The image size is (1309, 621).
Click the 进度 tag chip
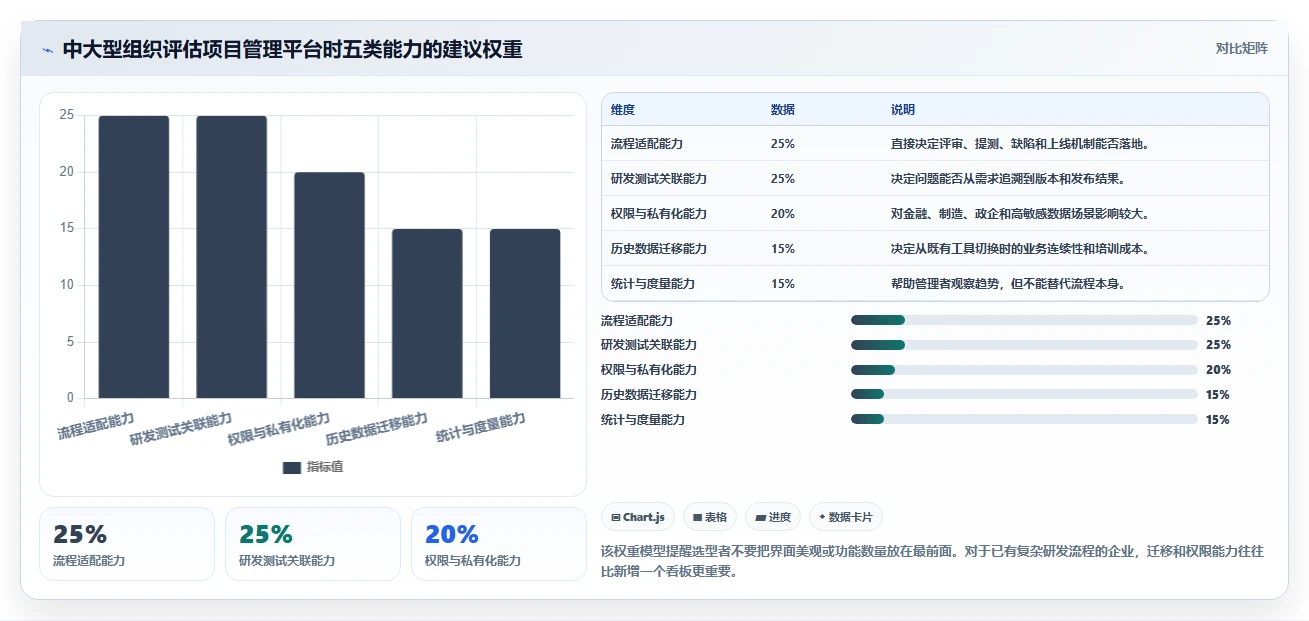(773, 517)
